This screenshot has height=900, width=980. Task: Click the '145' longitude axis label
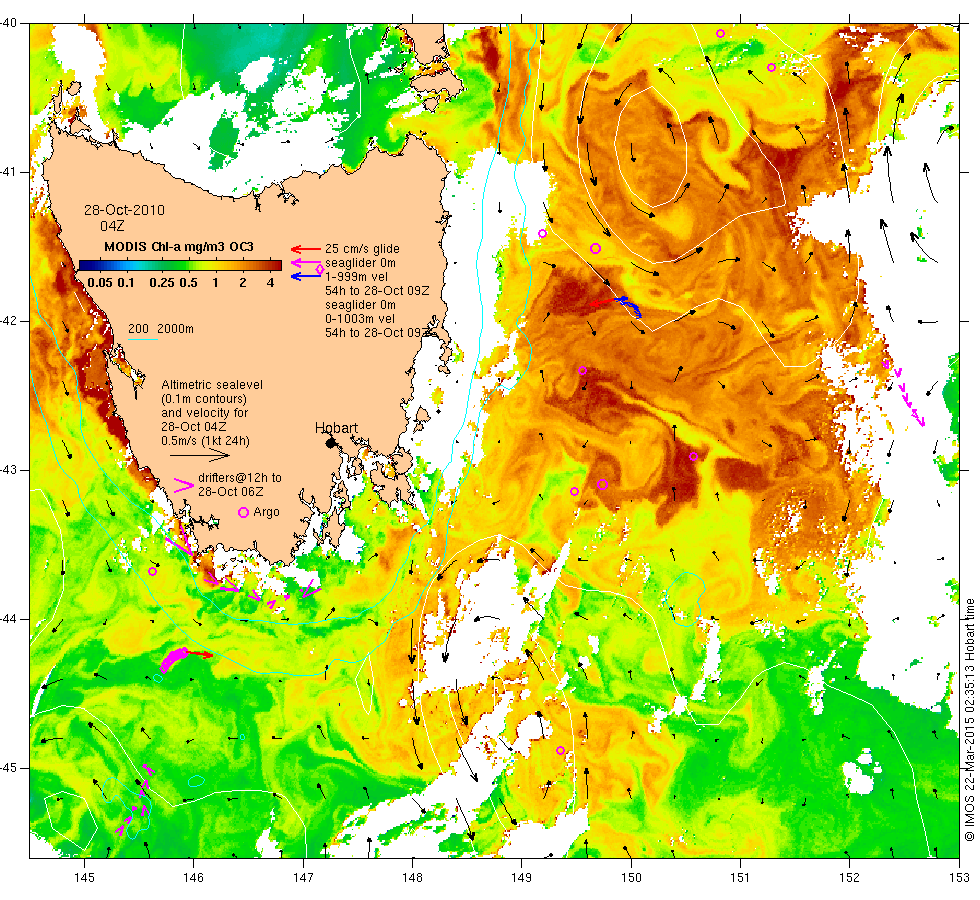point(84,878)
